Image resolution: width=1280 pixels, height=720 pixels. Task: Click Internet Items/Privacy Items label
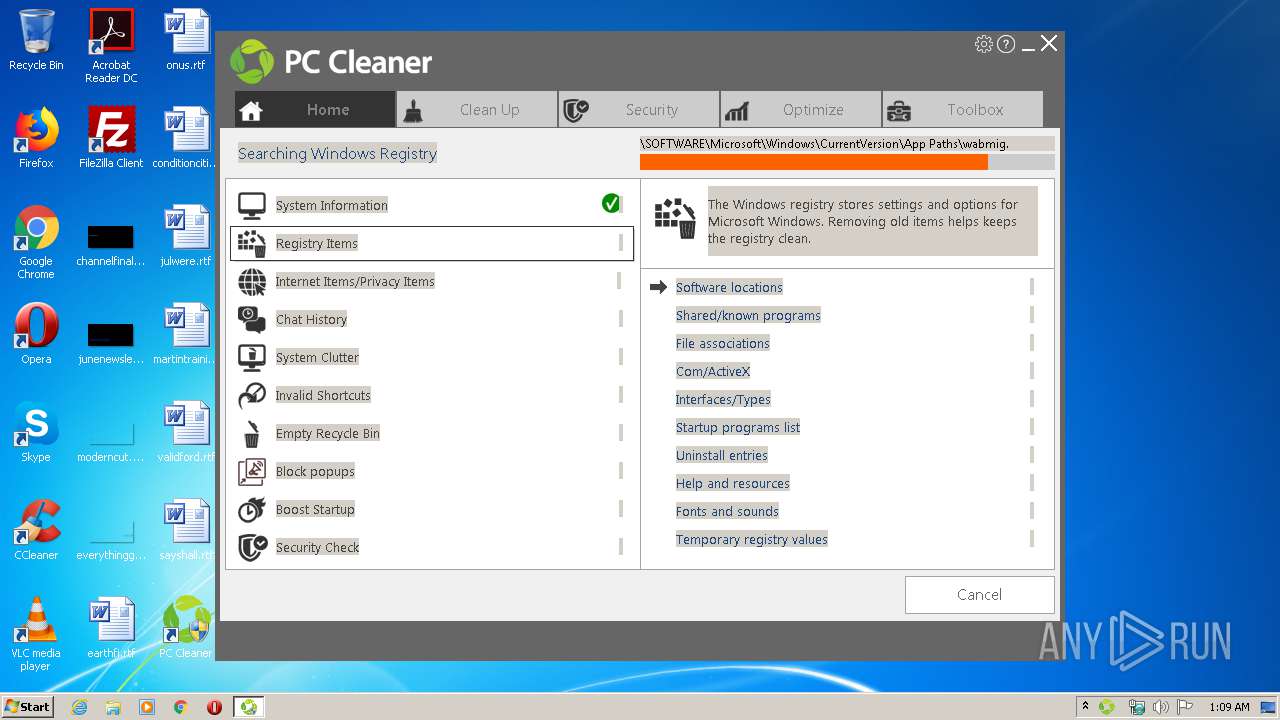355,281
